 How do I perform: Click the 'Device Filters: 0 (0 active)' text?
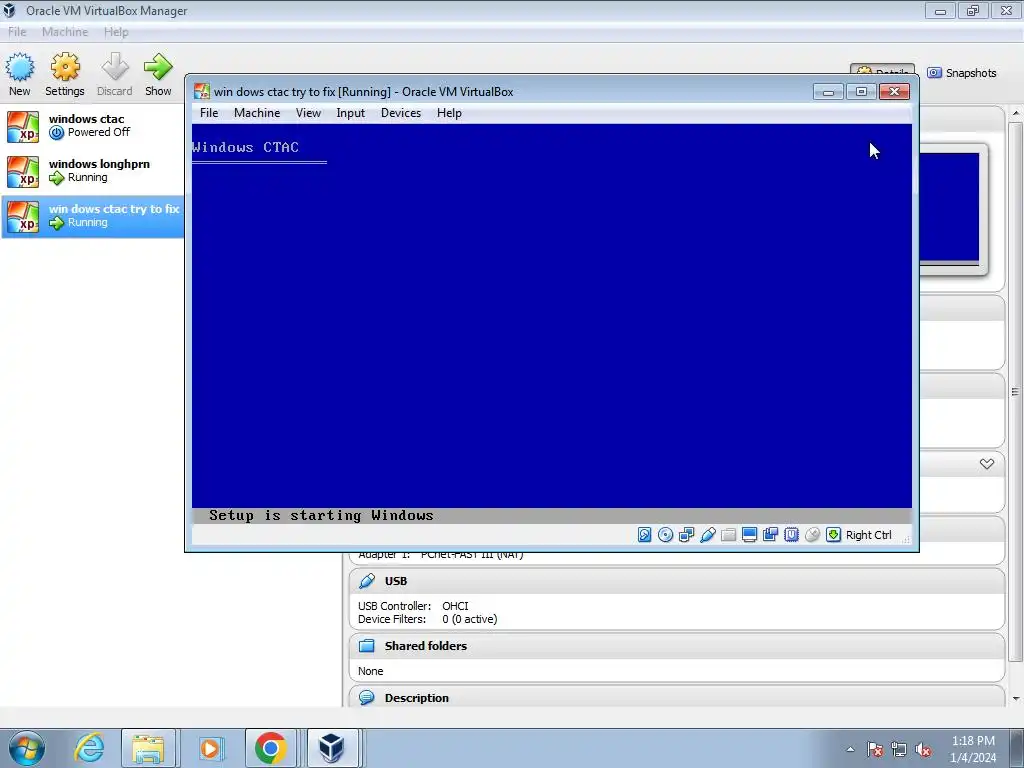tap(427, 619)
